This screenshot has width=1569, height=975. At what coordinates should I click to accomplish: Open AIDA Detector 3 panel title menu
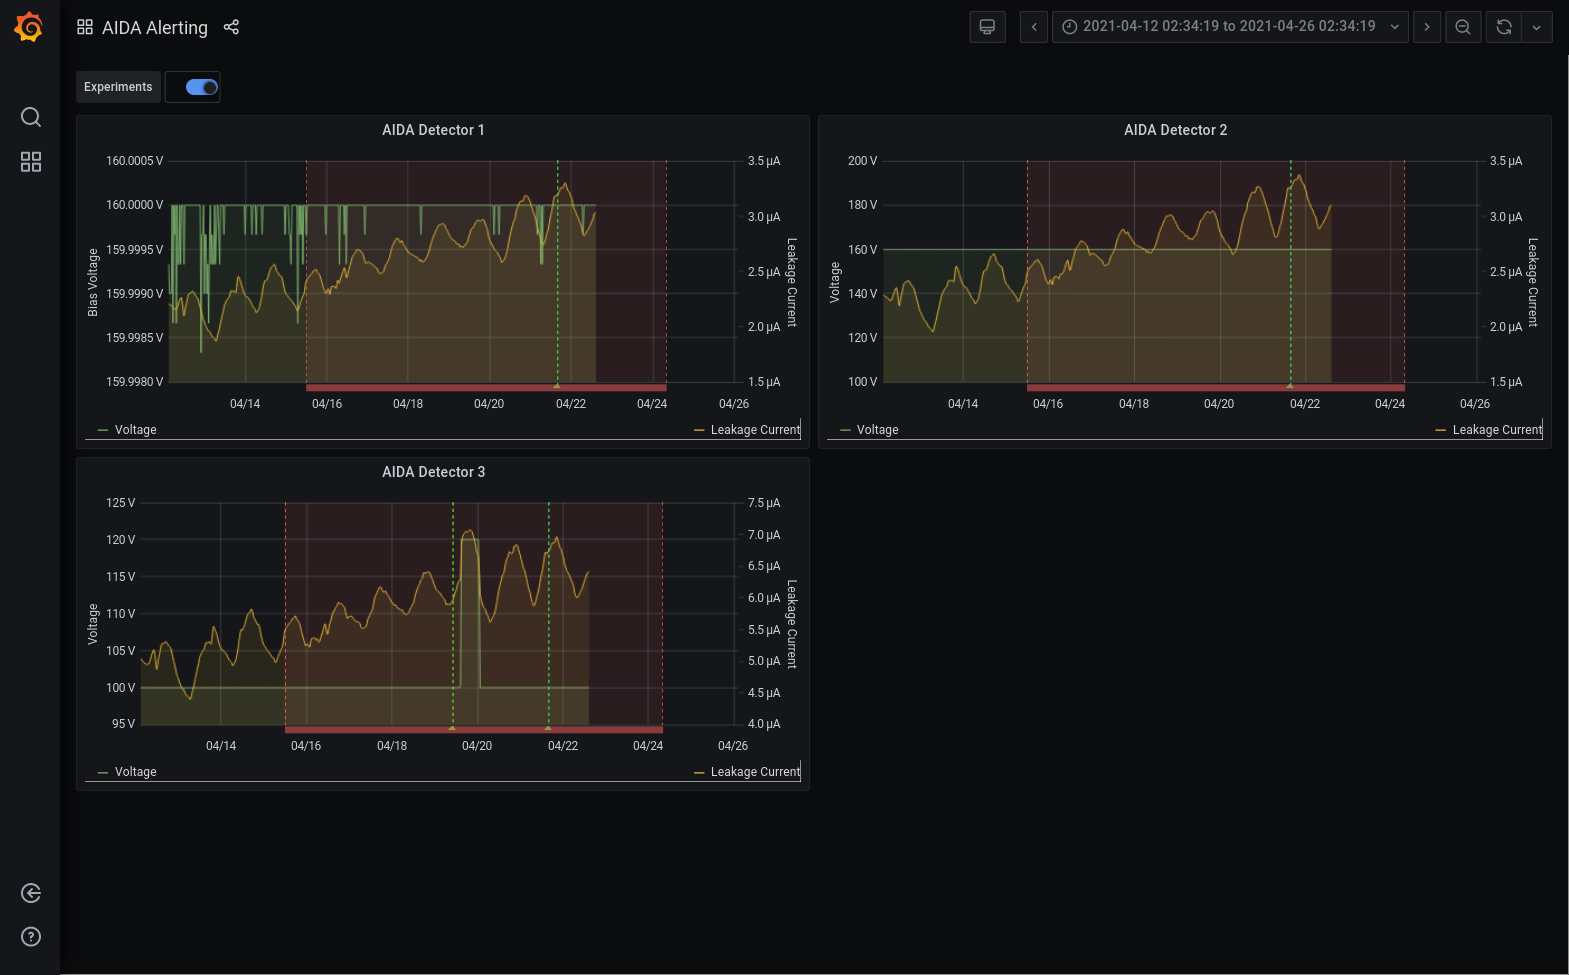coord(433,472)
